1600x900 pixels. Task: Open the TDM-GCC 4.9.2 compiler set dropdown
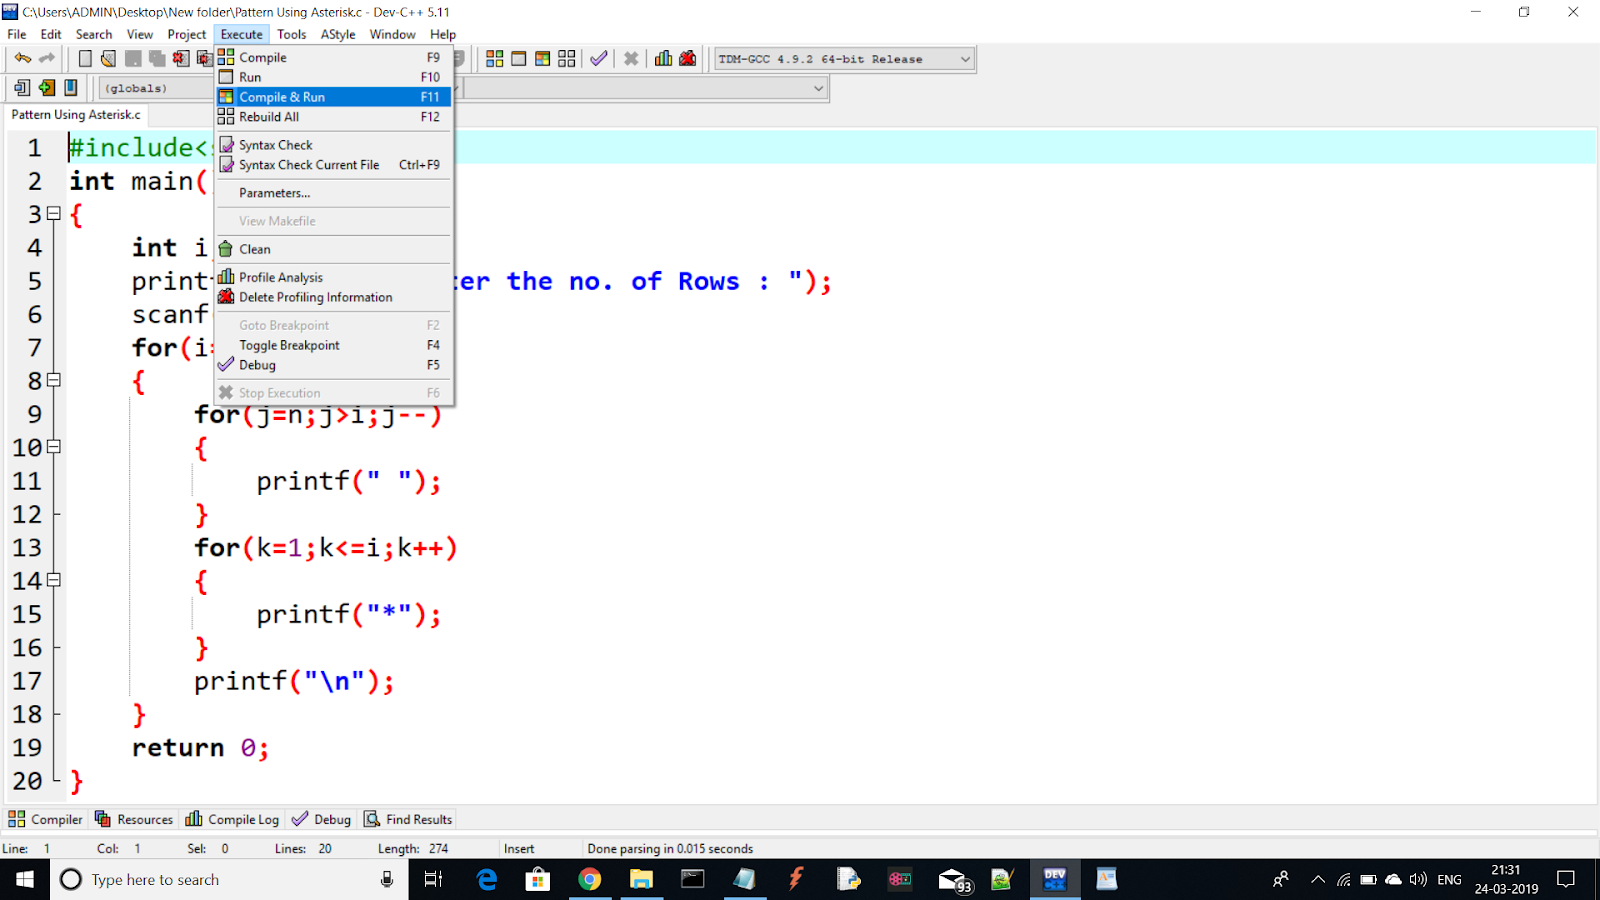(x=844, y=59)
